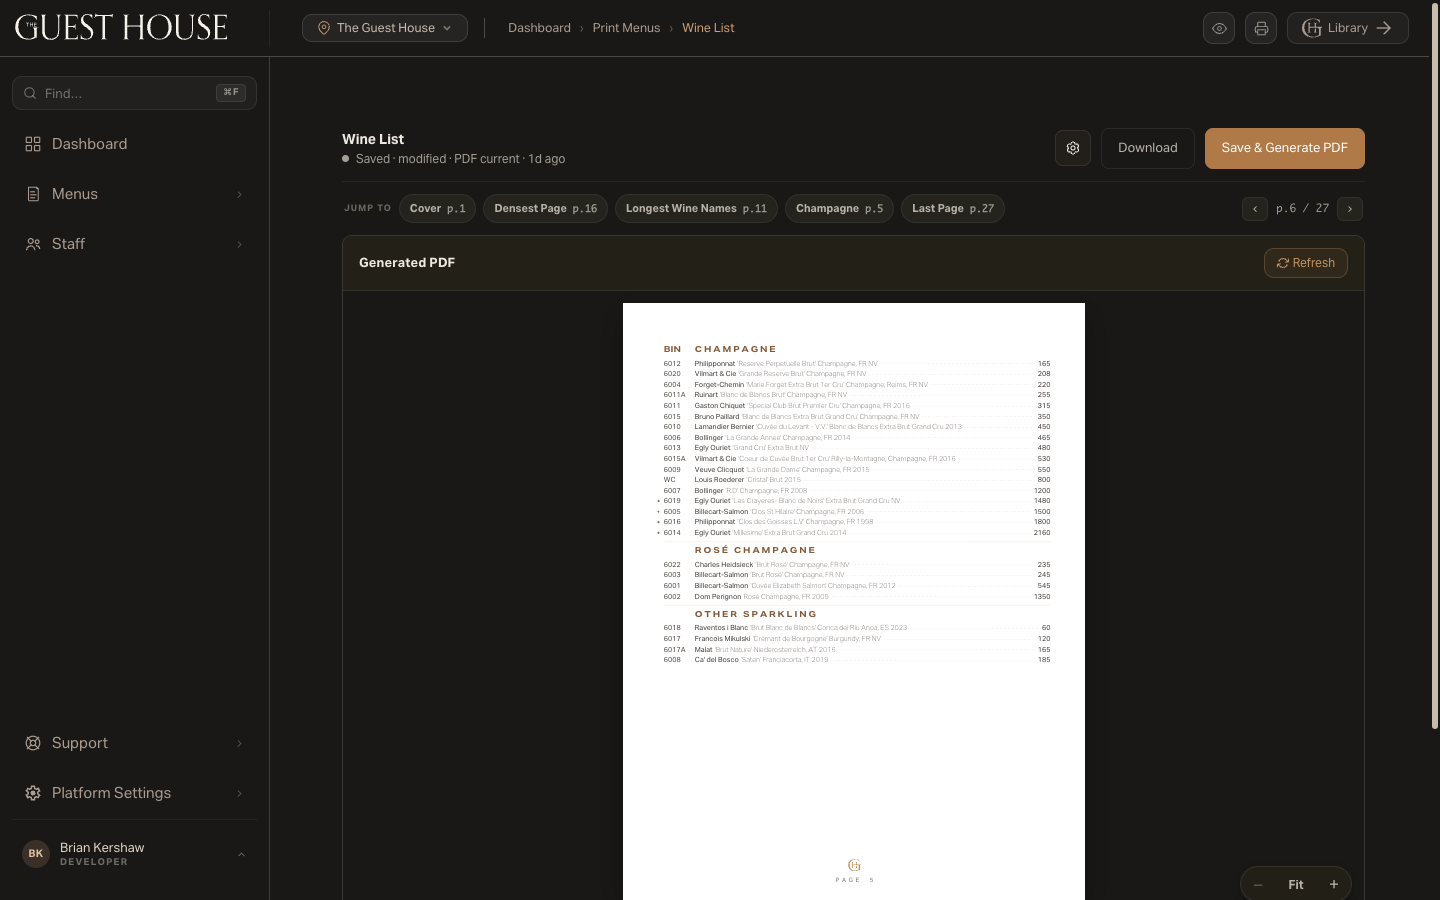The width and height of the screenshot is (1440, 900).
Task: Open Staff in the sidebar
Action: tap(134, 244)
